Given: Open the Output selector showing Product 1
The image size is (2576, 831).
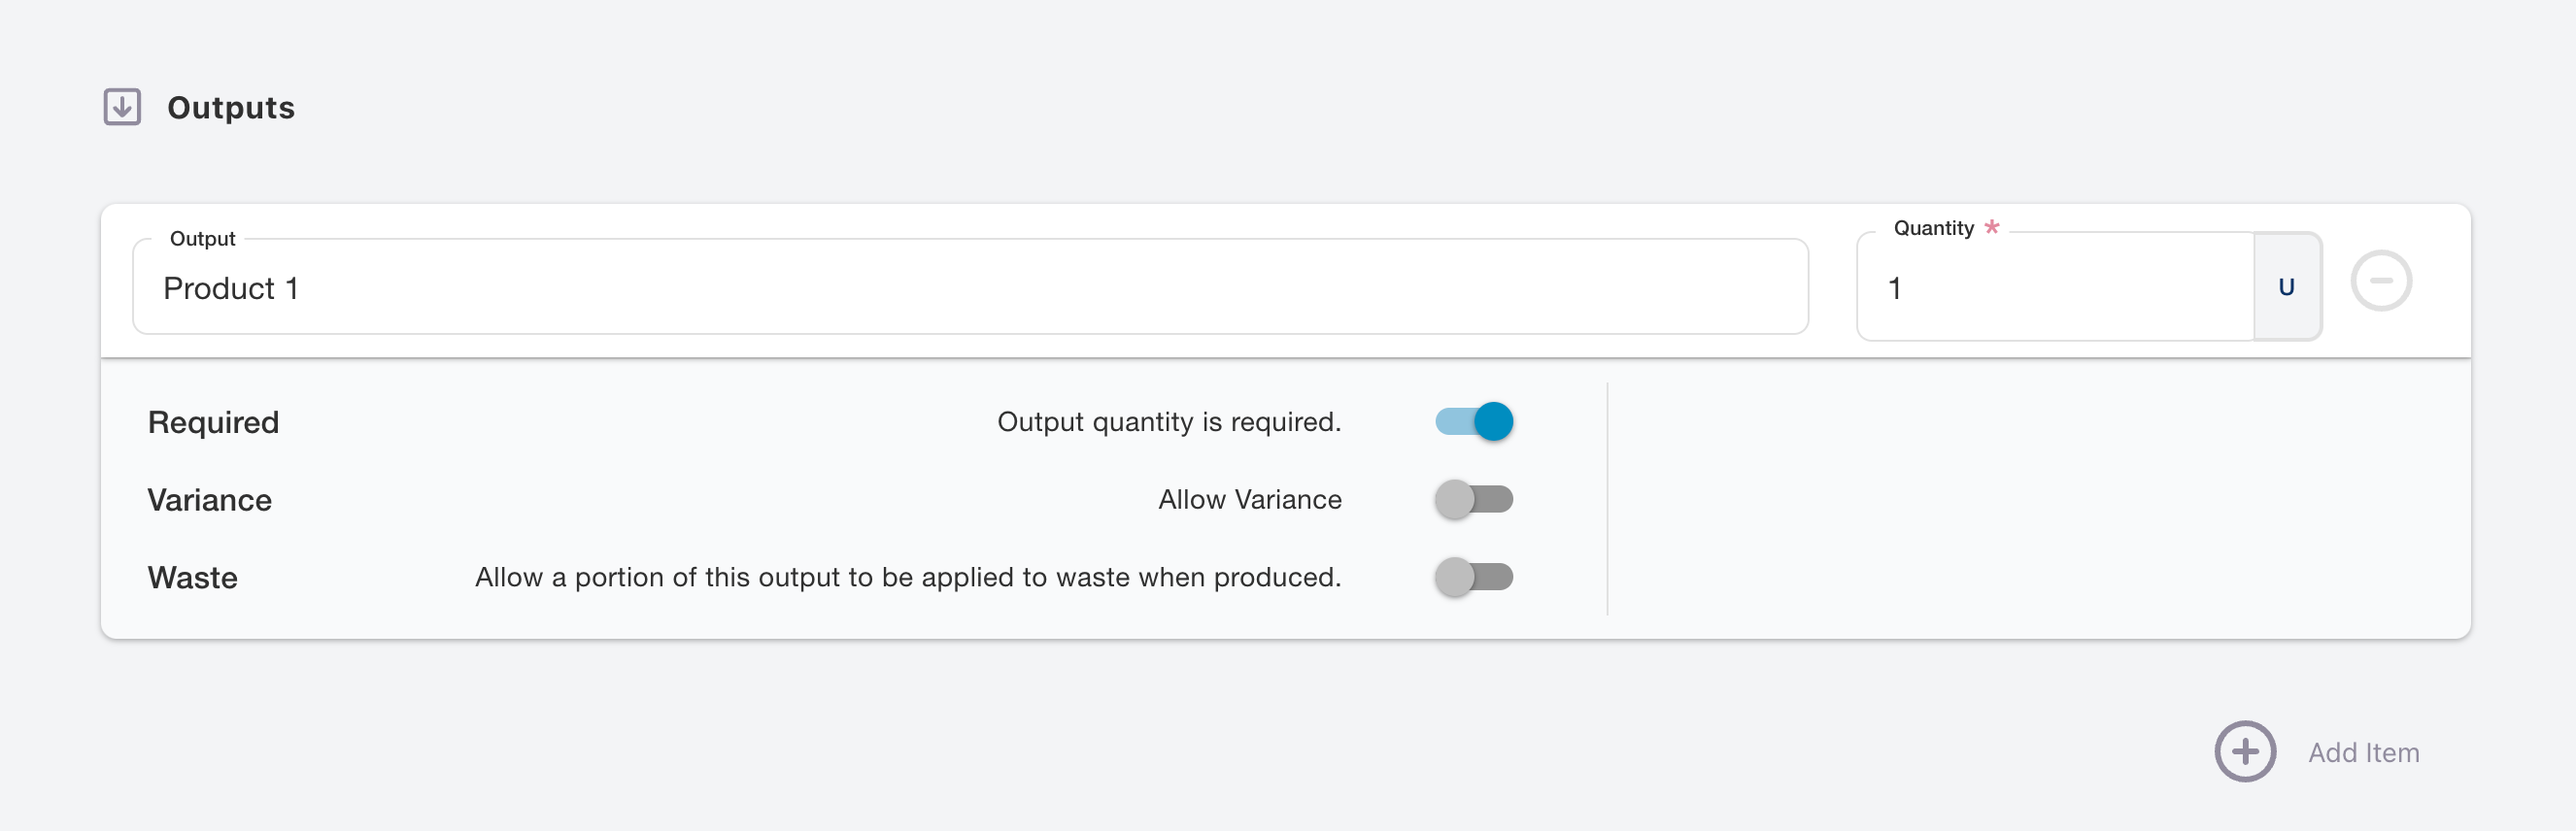Looking at the screenshot, I should (969, 288).
